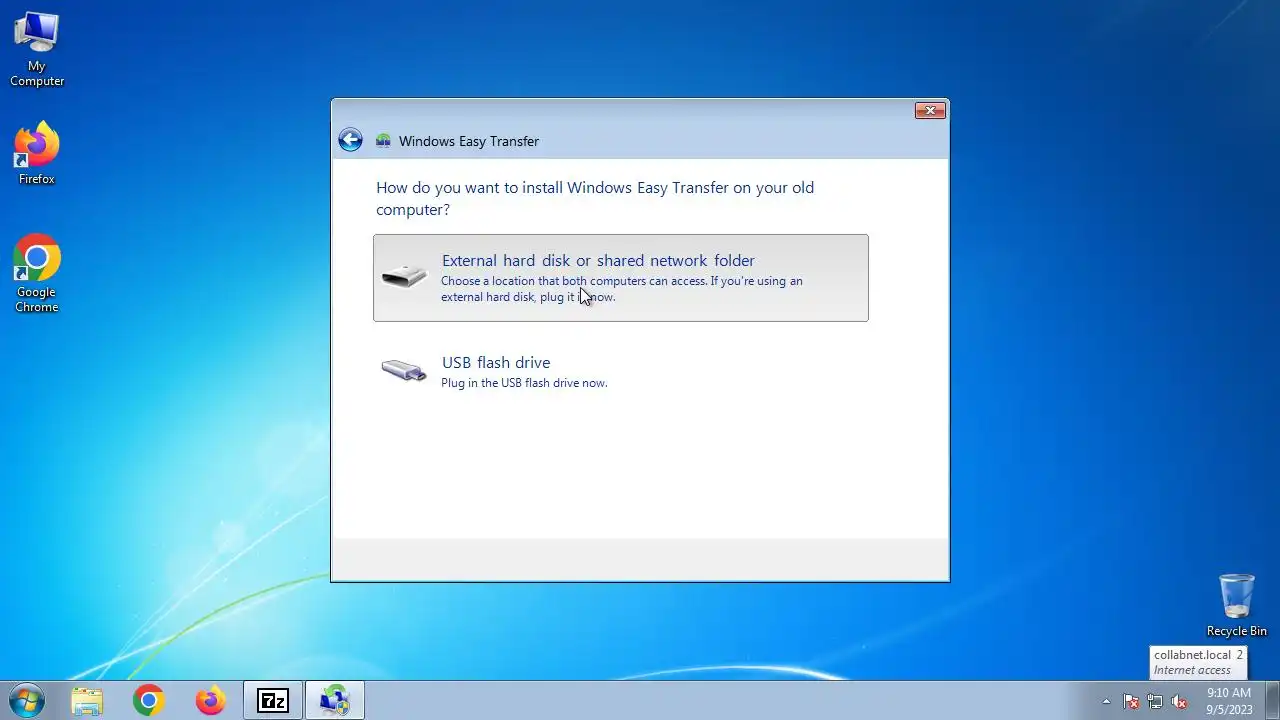Choose the USB flash drive option
Image resolution: width=1280 pixels, height=720 pixels.
(620, 372)
